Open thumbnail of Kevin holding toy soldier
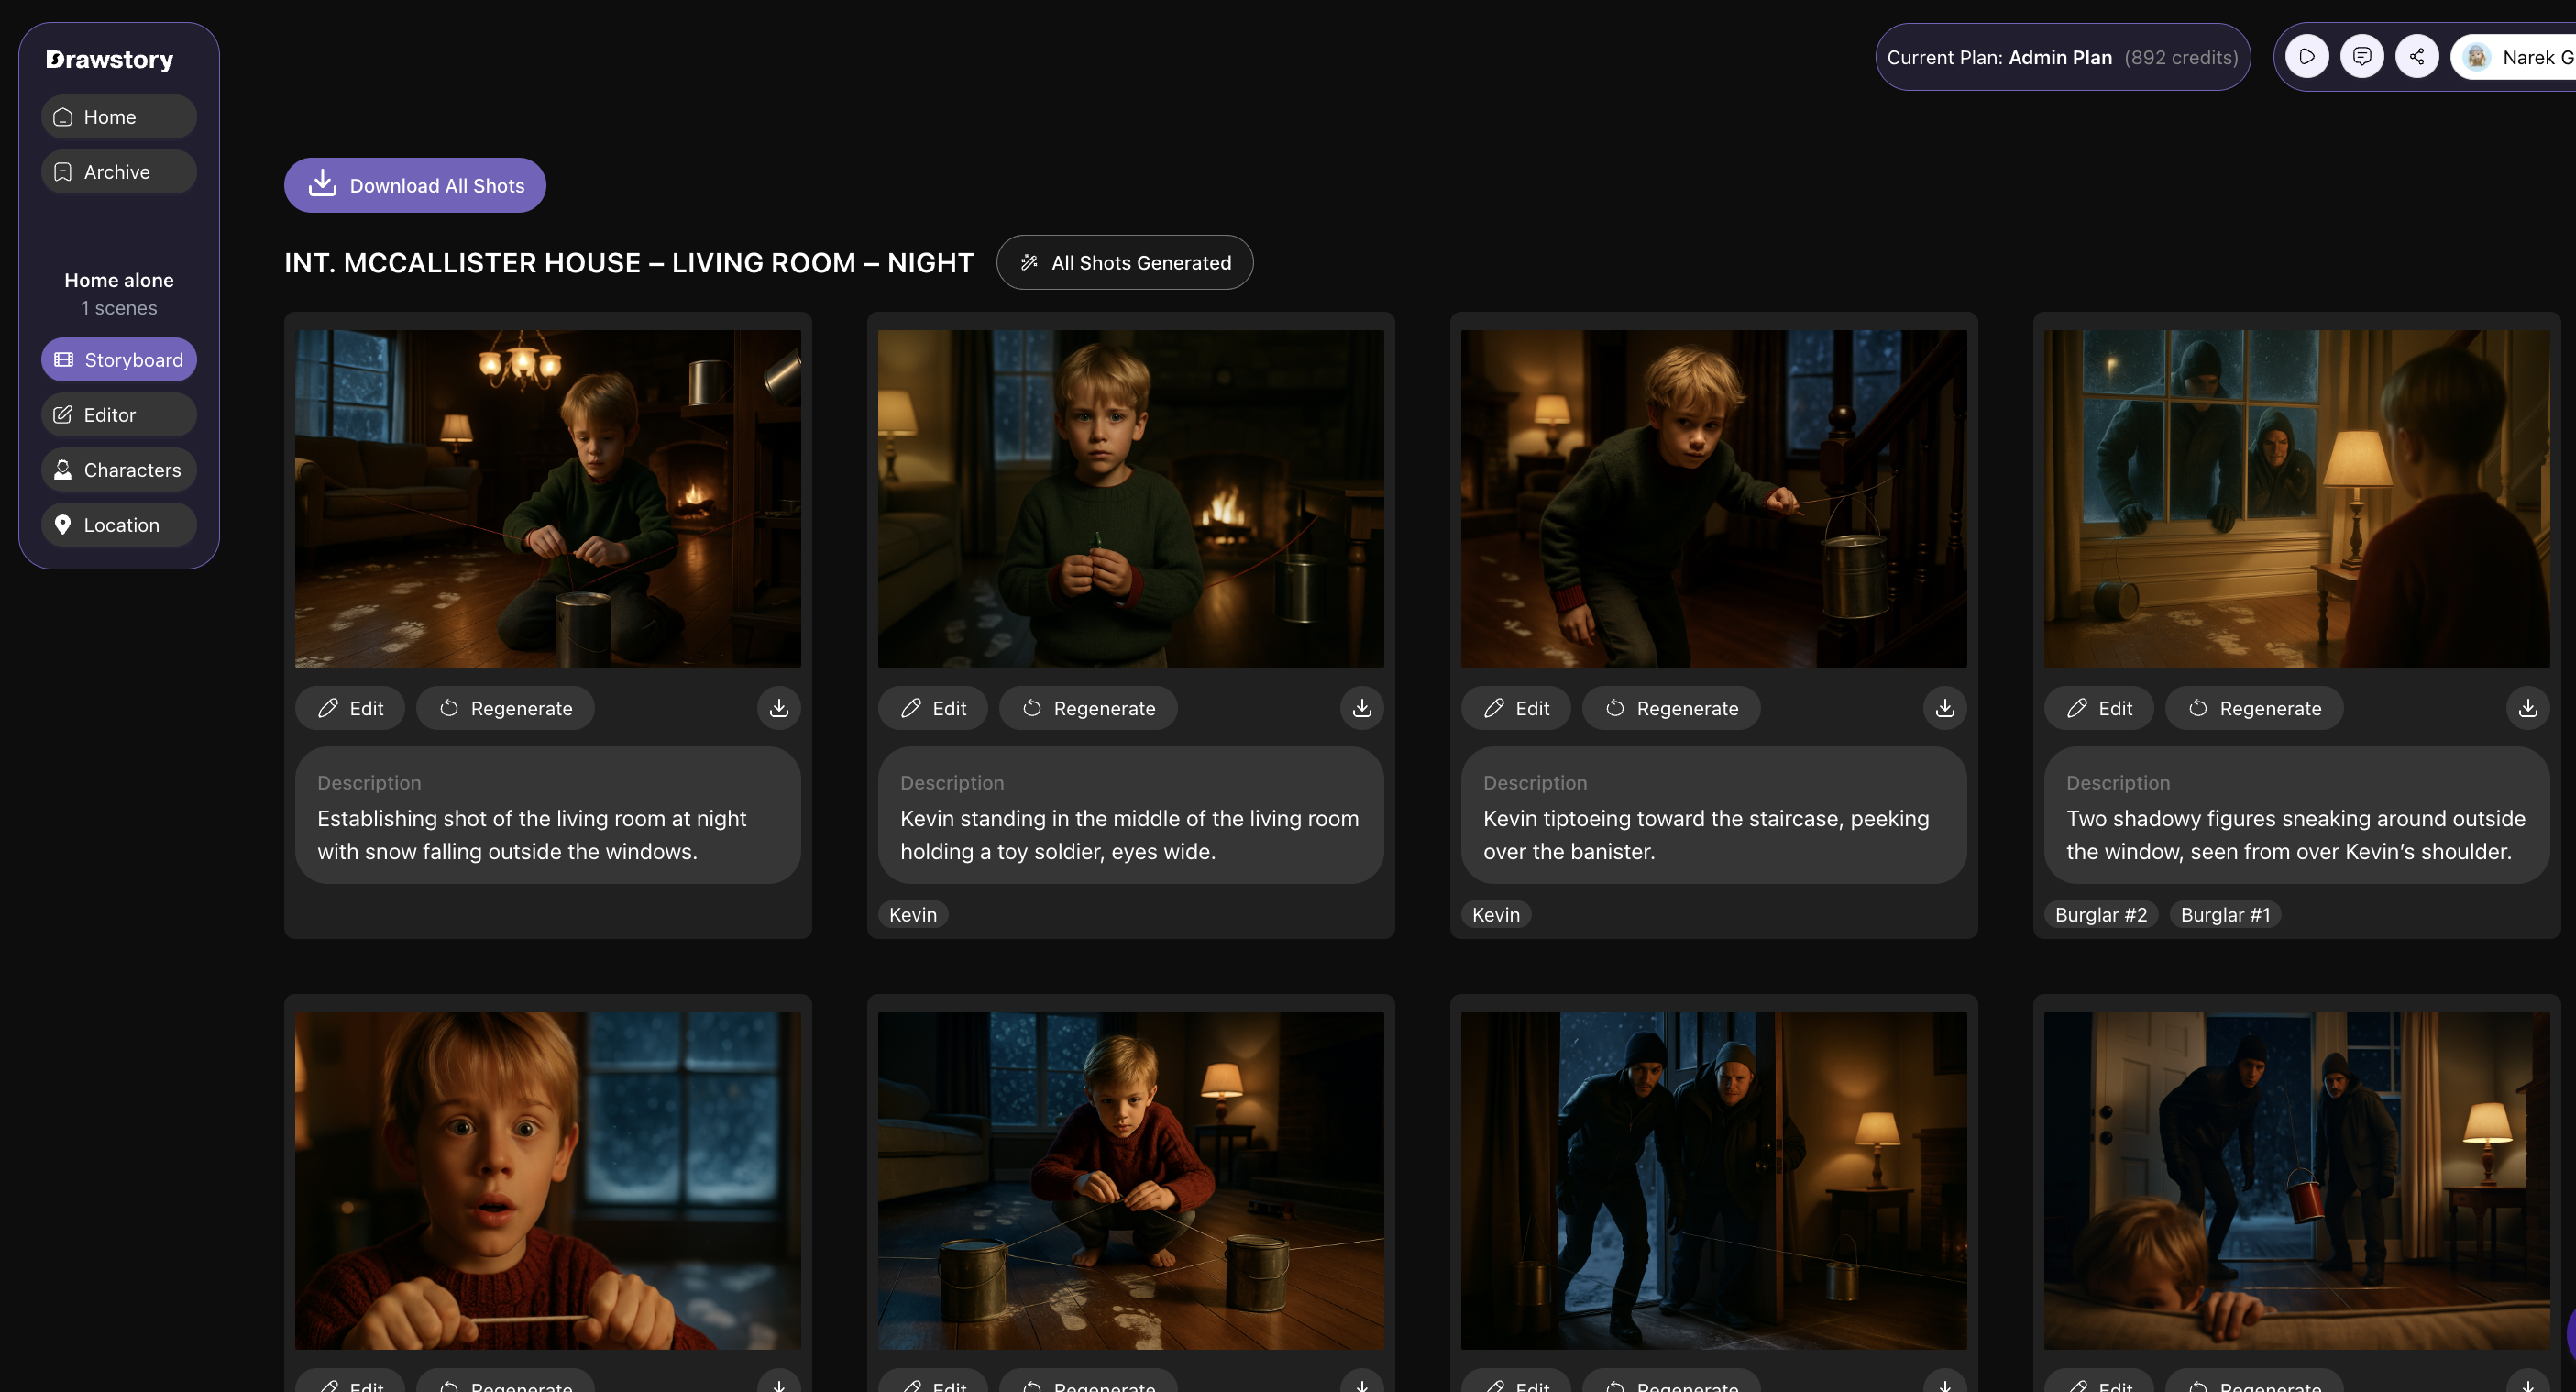This screenshot has width=2576, height=1392. point(1131,499)
